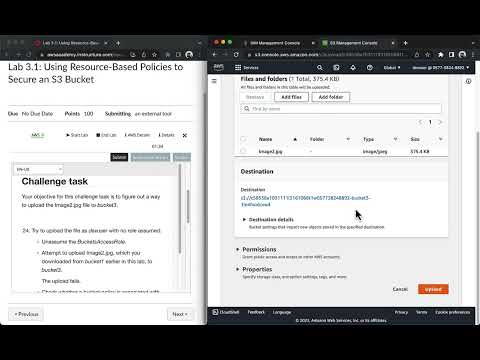Viewport: 480px width, 360px height.
Task: Click the AWS logo in the console header
Action: [219, 67]
